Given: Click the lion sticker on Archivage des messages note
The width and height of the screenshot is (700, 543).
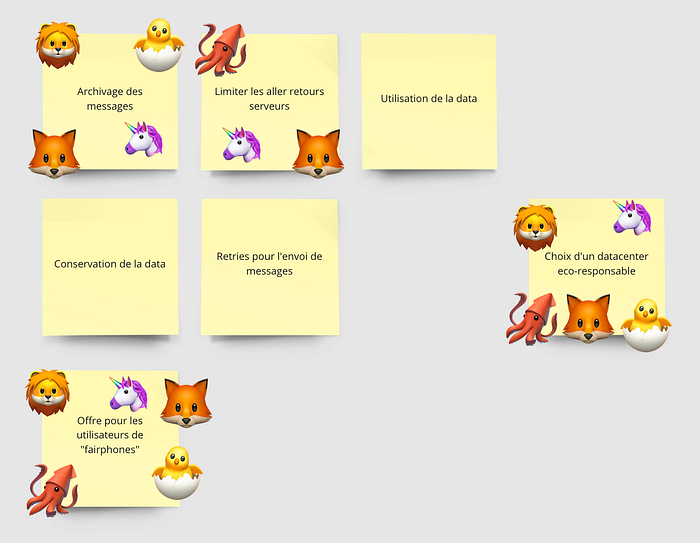Looking at the screenshot, I should 58,45.
